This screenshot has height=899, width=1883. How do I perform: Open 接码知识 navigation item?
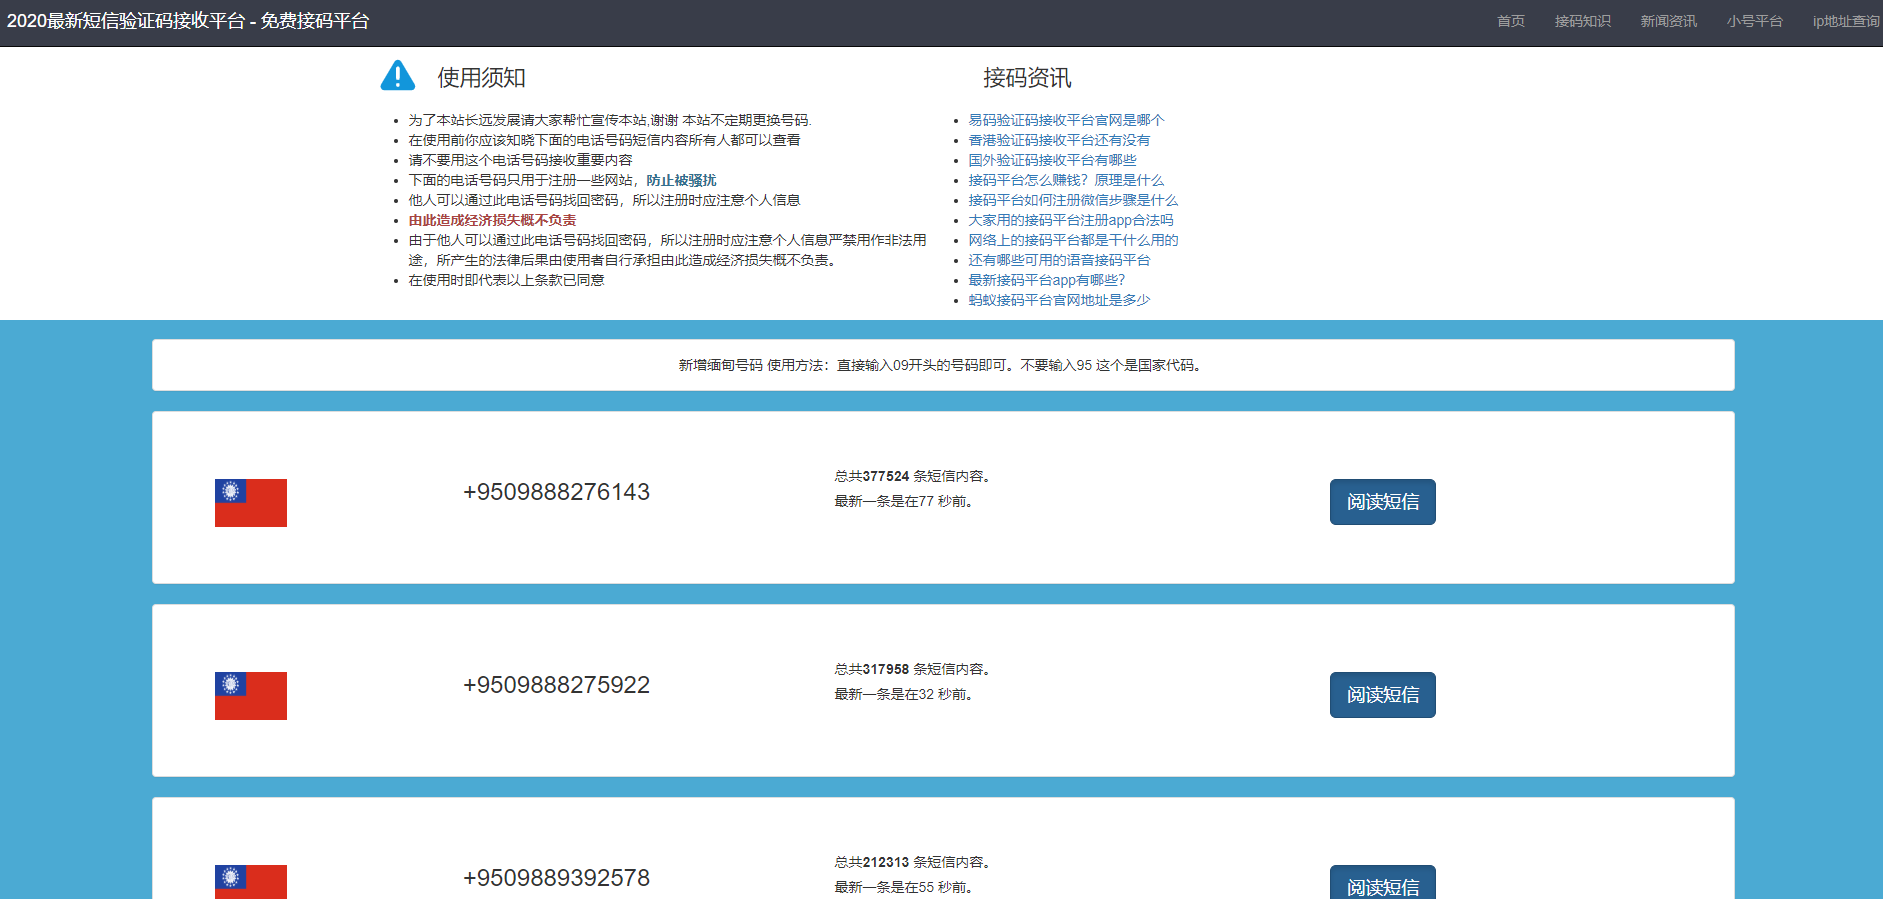[x=1583, y=21]
